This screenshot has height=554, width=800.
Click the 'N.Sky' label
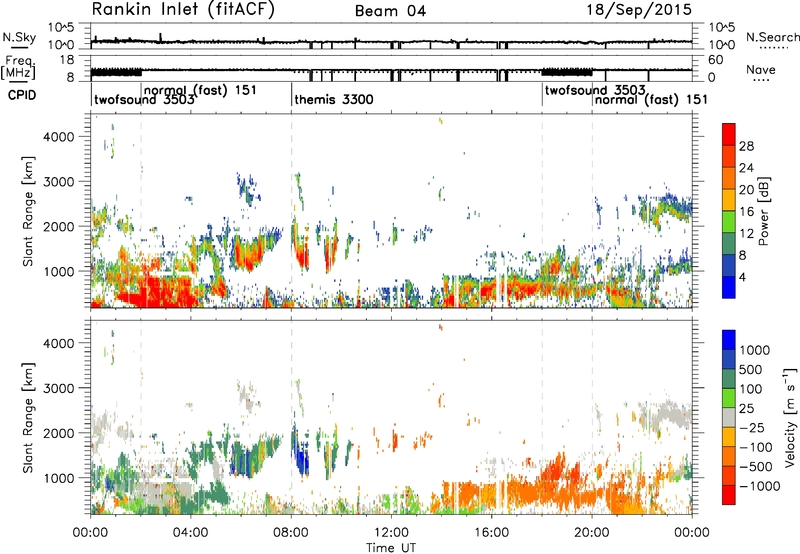(19, 37)
